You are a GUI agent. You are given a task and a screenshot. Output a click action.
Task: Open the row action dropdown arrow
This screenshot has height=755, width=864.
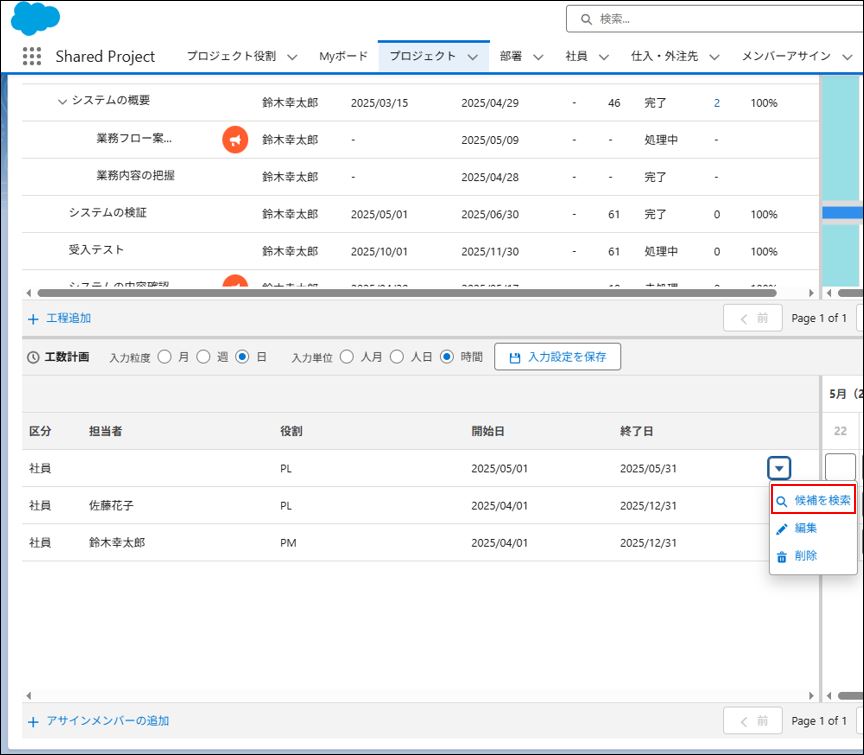(780, 468)
